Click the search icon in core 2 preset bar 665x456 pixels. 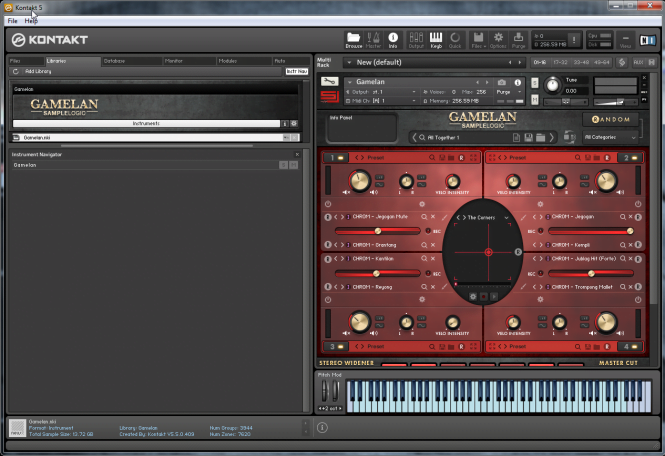tap(578, 158)
